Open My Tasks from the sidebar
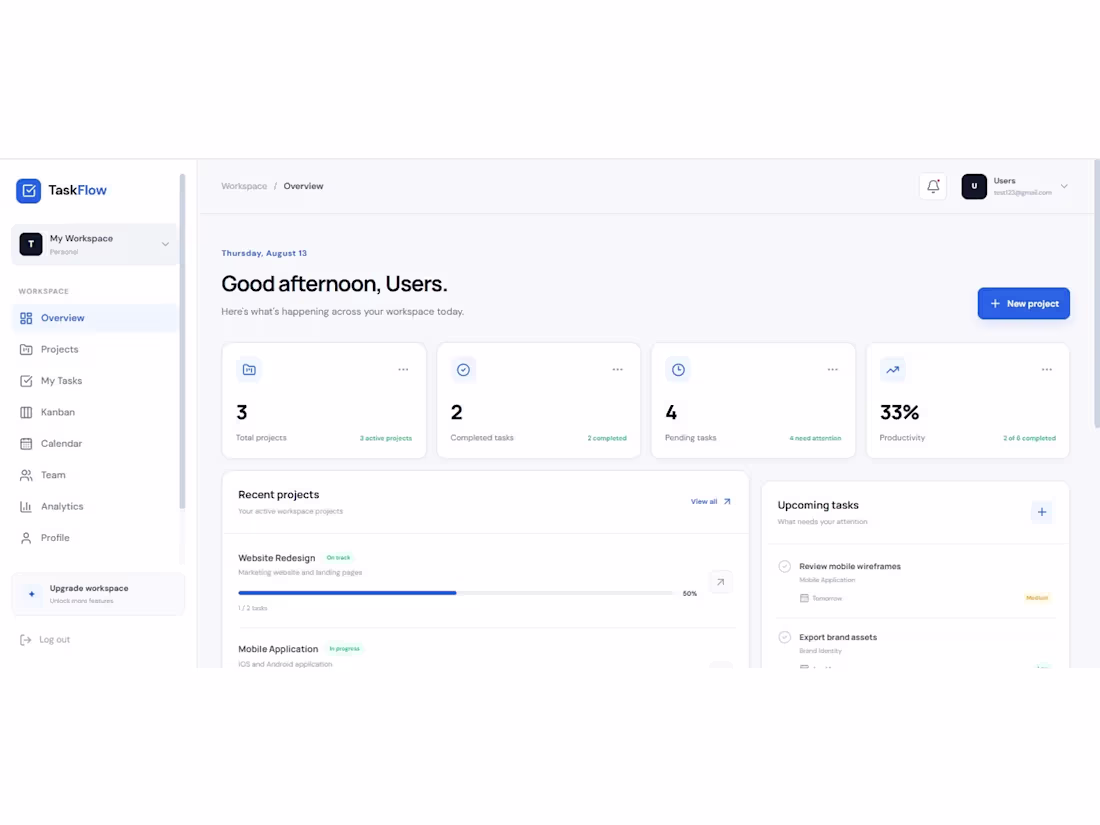Image resolution: width=1100 pixels, height=825 pixels. tap(95, 381)
